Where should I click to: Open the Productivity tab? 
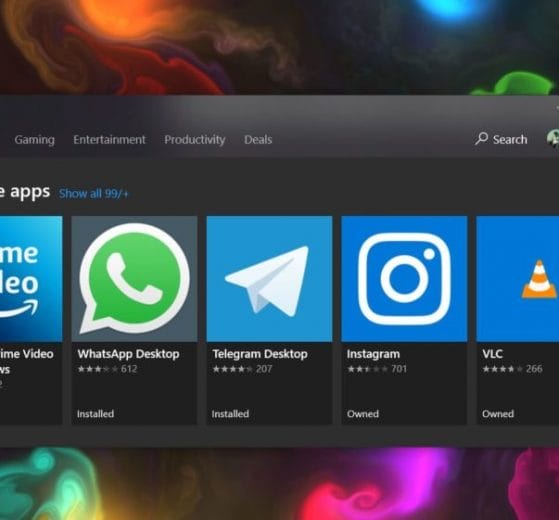[195, 139]
